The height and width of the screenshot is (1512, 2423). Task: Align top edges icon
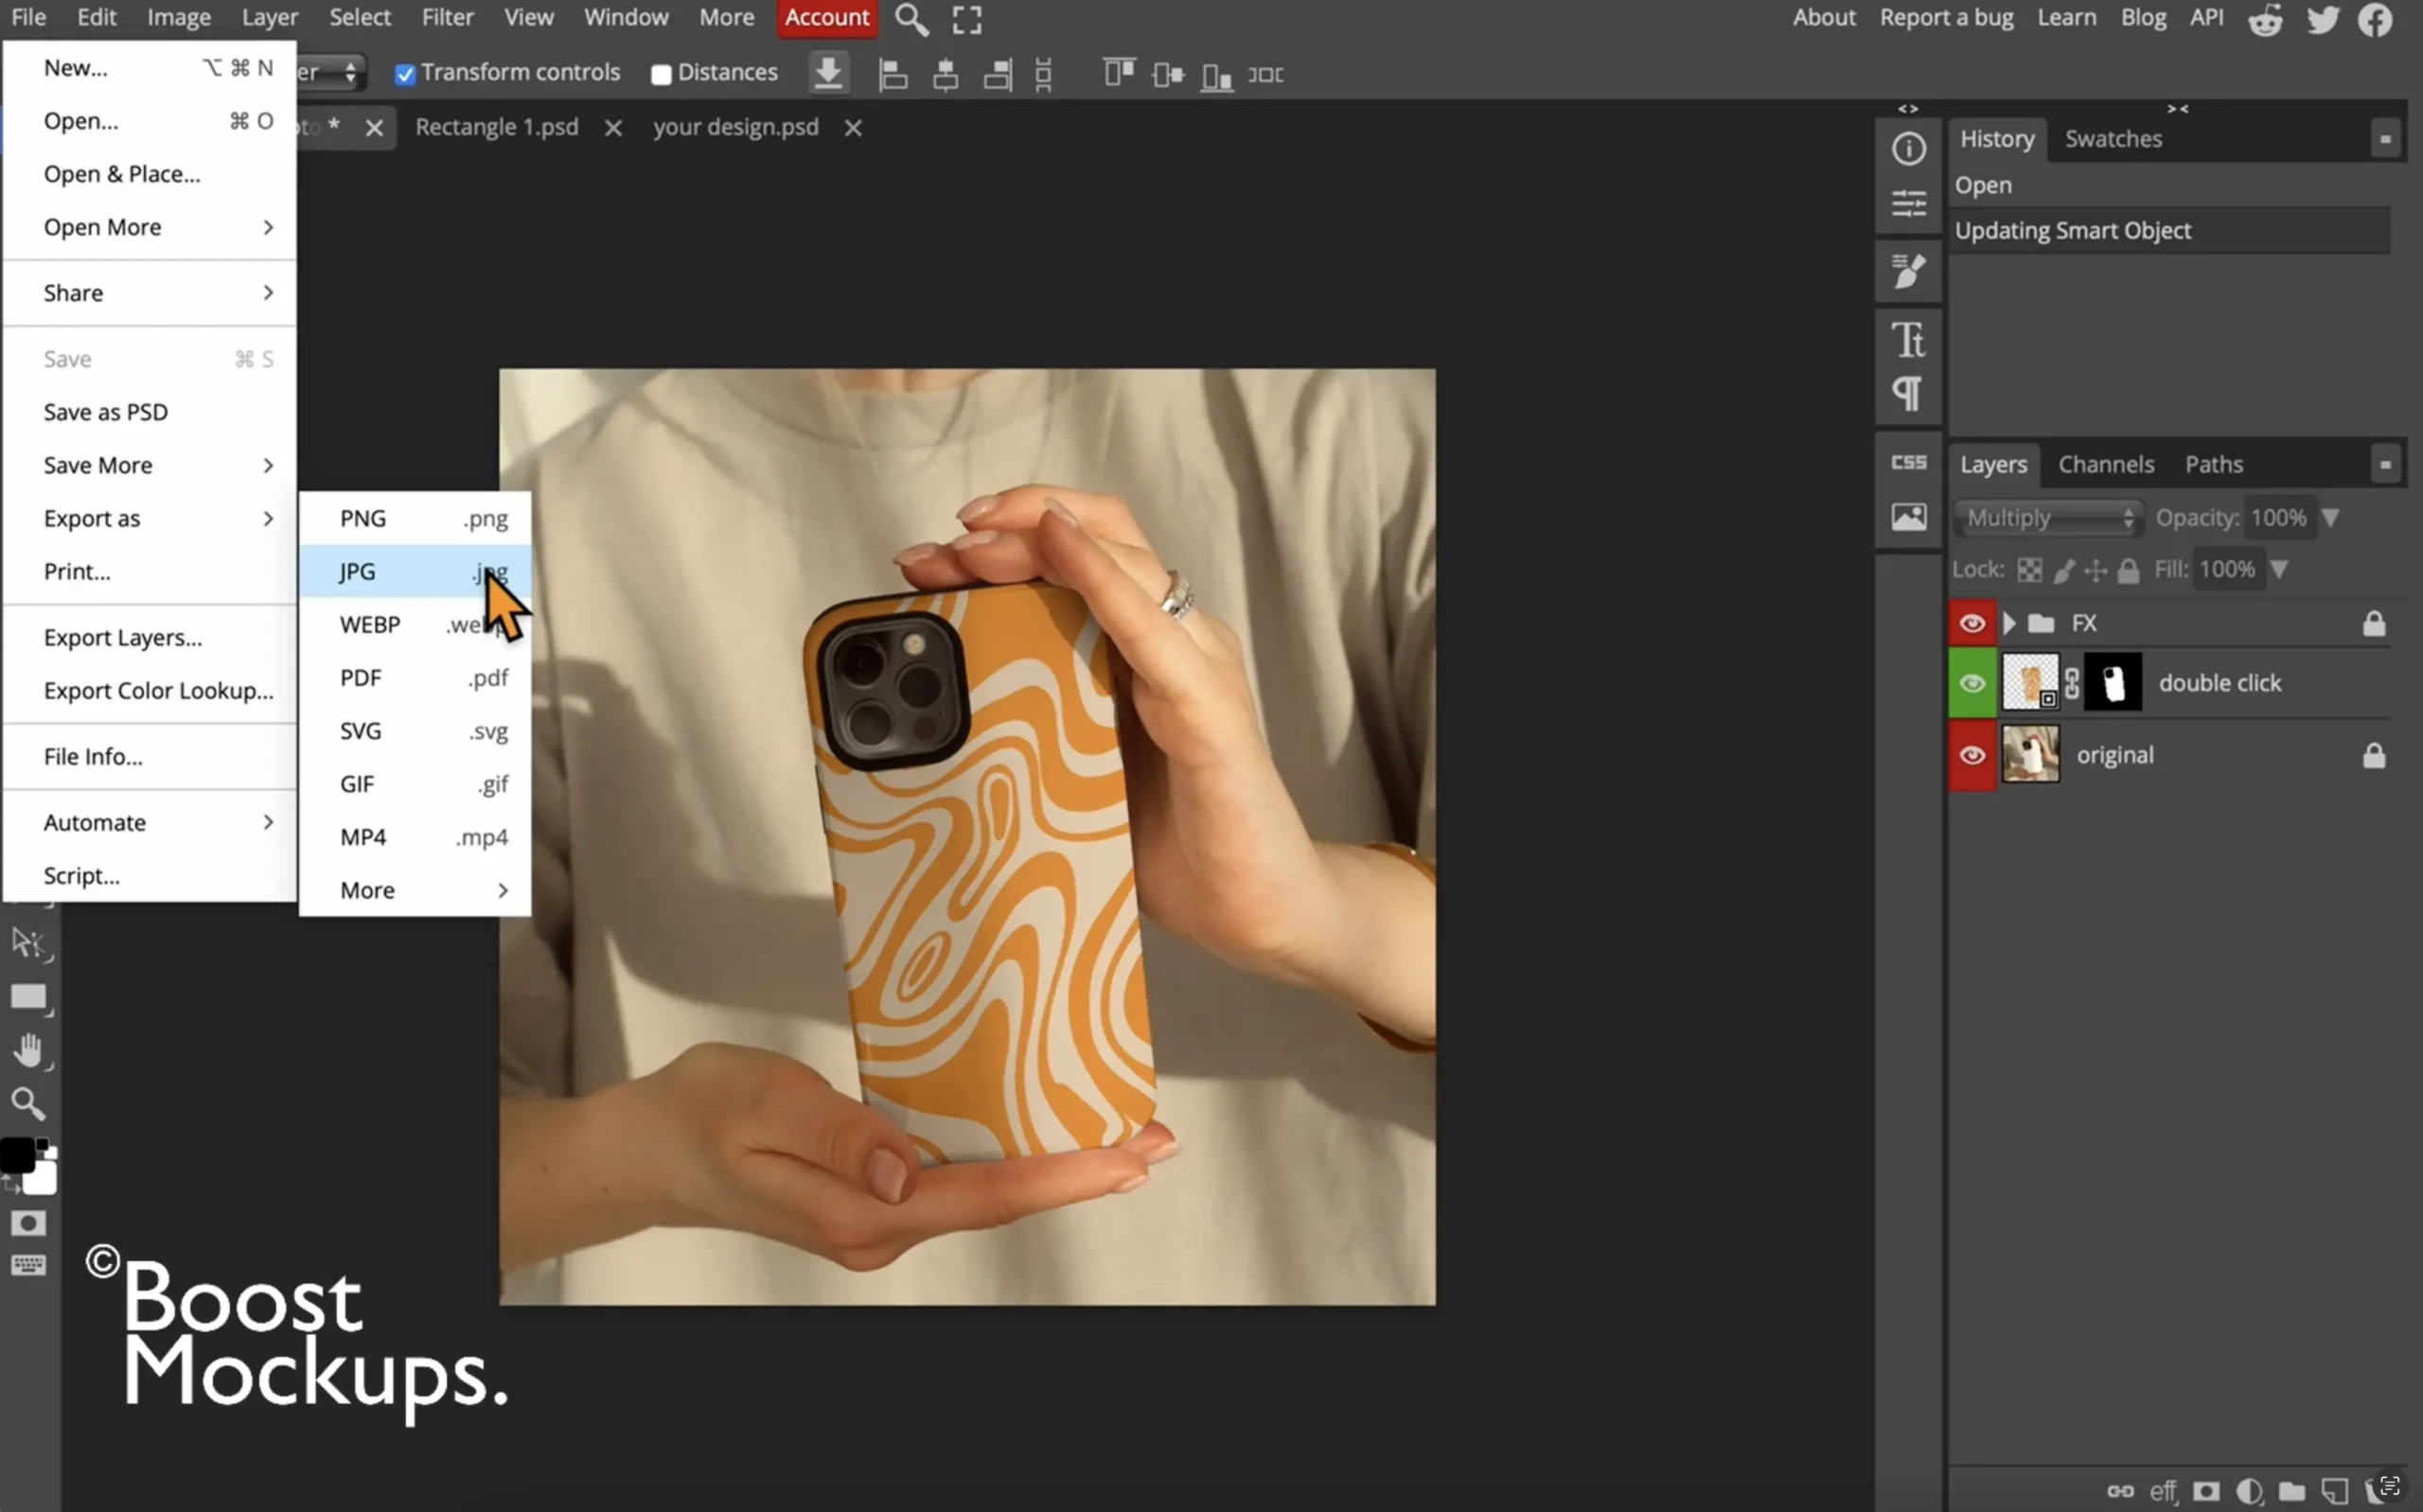pyautogui.click(x=1118, y=74)
